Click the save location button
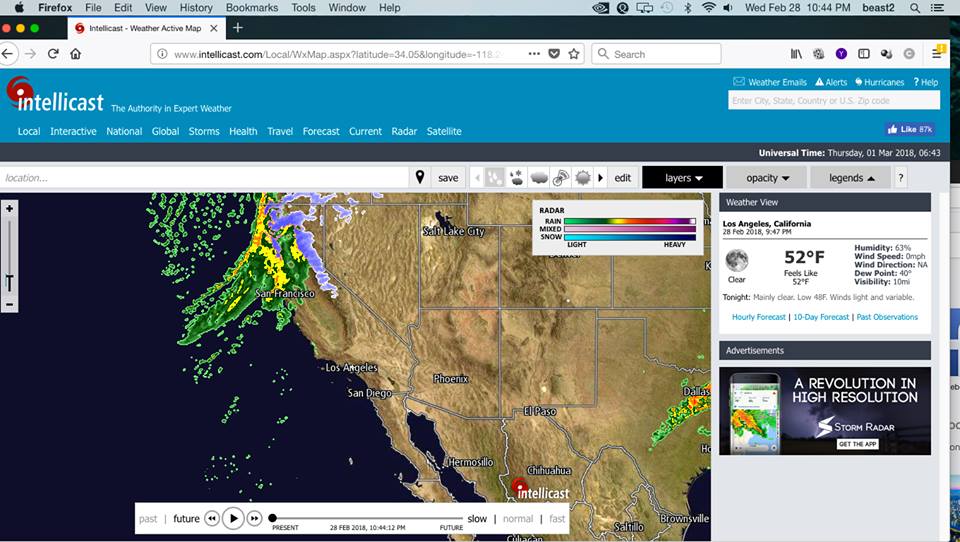This screenshot has height=542, width=960. click(x=448, y=178)
